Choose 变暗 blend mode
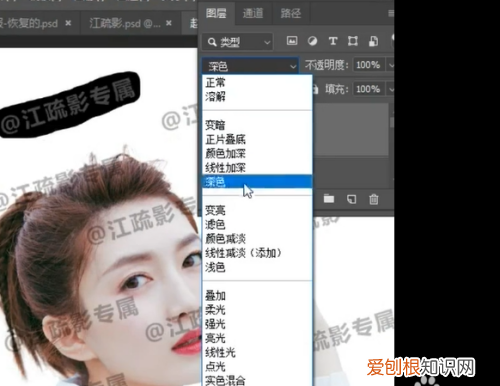The height and width of the screenshot is (386, 500). pyautogui.click(x=257, y=125)
